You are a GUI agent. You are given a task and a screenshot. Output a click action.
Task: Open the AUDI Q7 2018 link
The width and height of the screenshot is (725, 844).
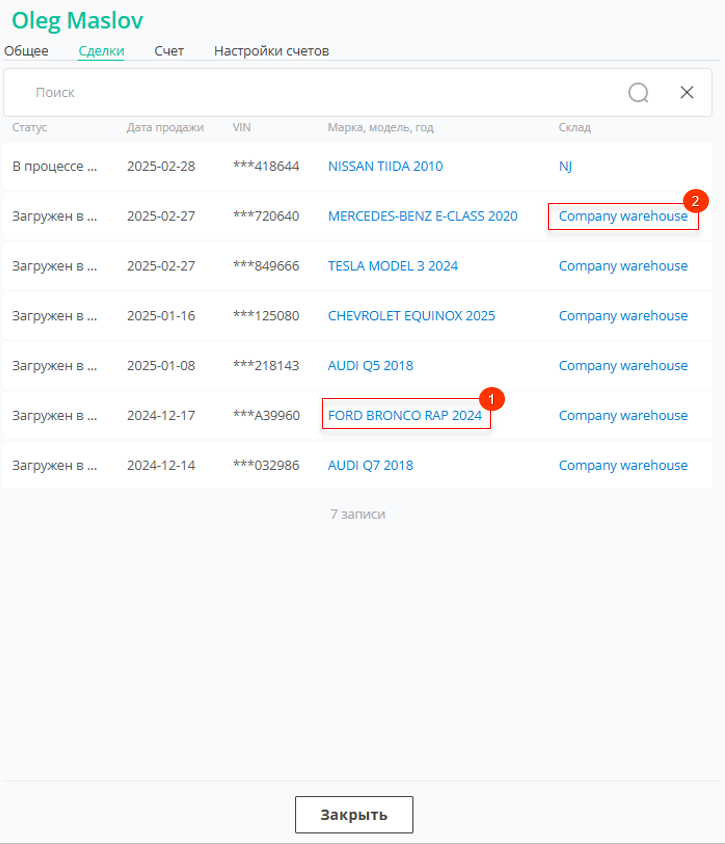(x=371, y=465)
